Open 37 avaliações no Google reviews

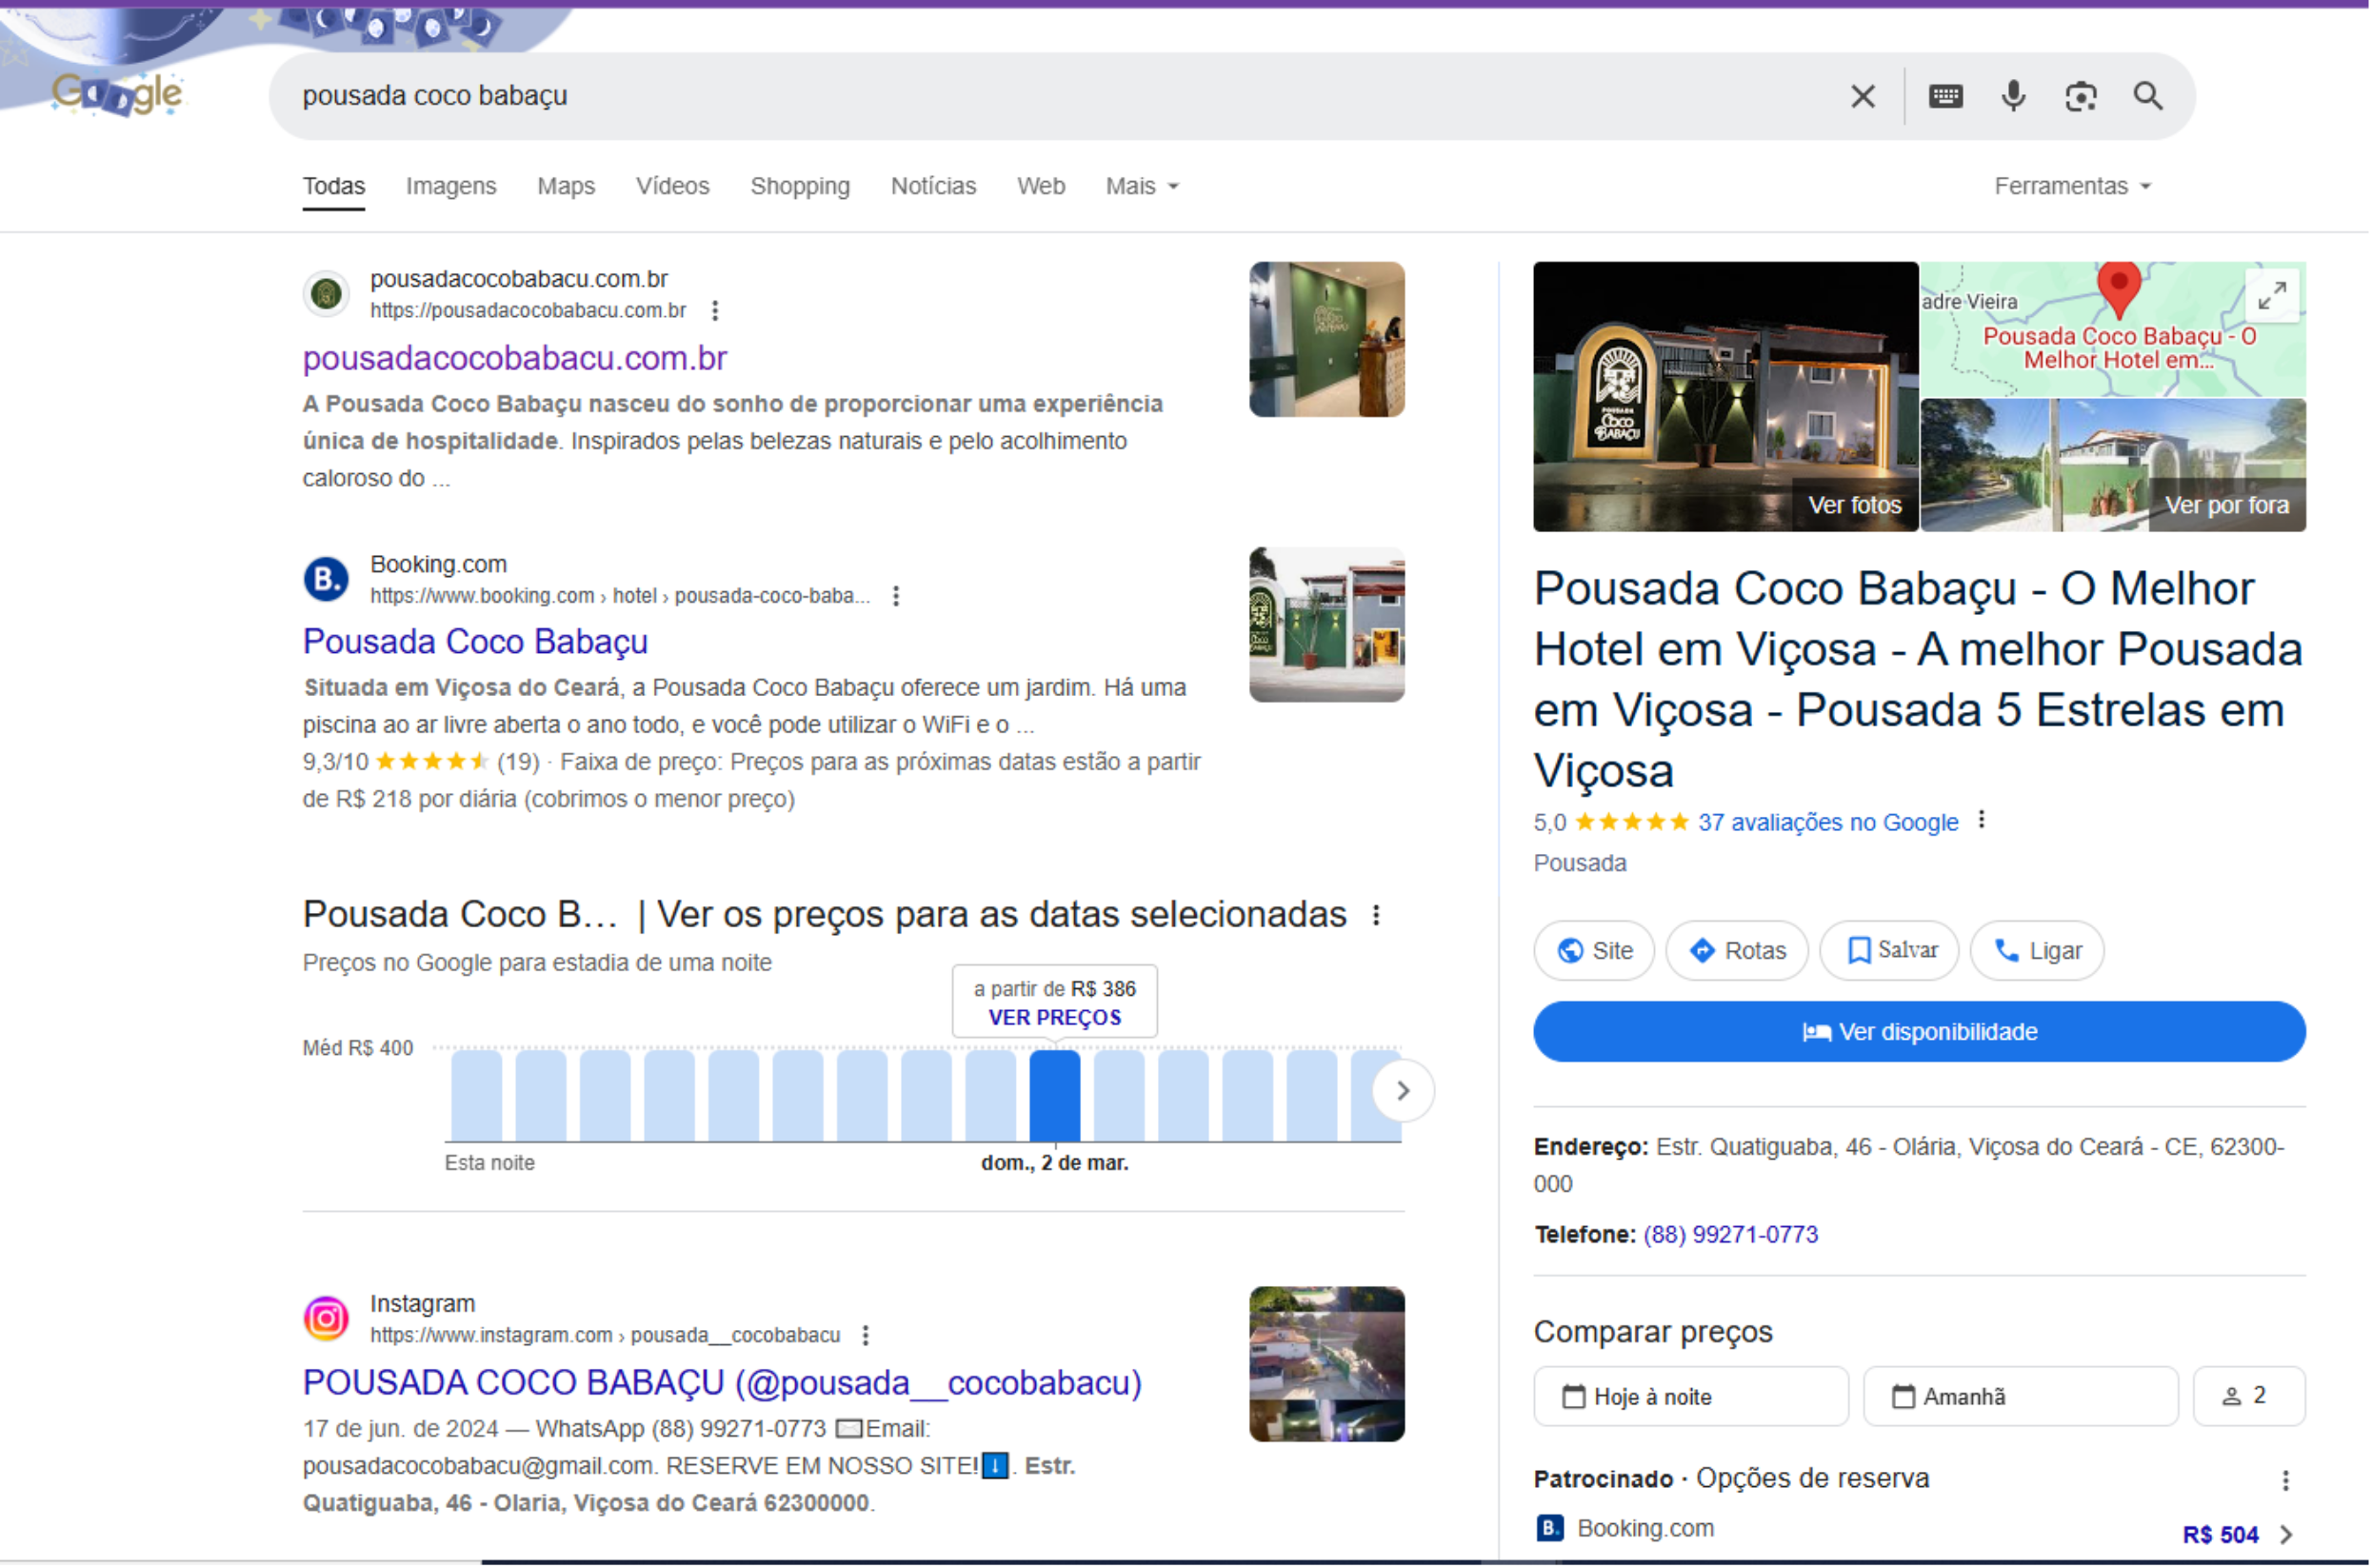[1828, 823]
